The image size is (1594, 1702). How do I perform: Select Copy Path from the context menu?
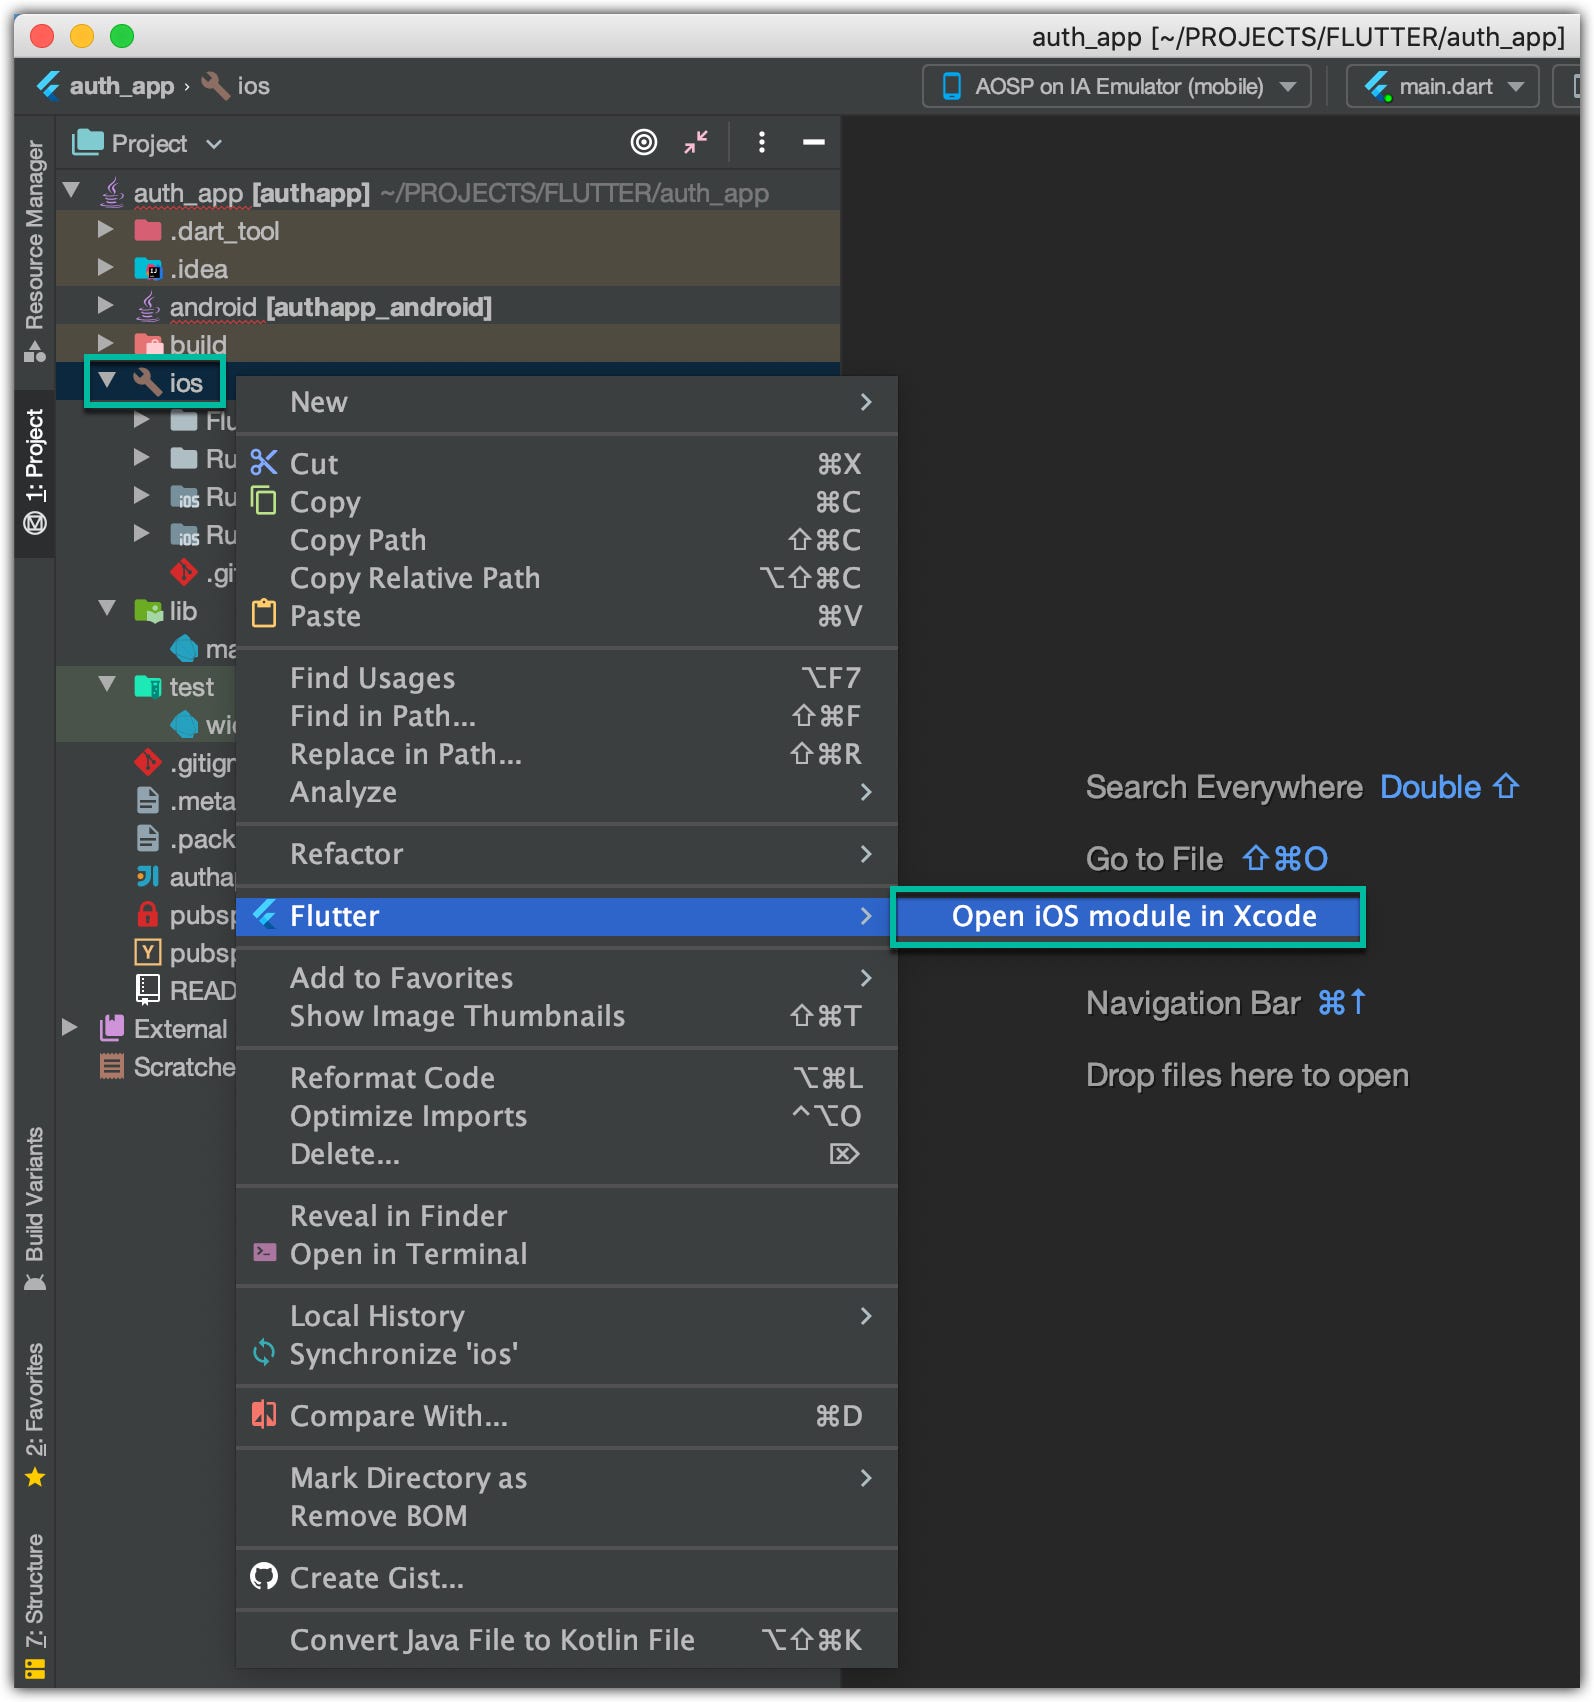click(x=567, y=540)
